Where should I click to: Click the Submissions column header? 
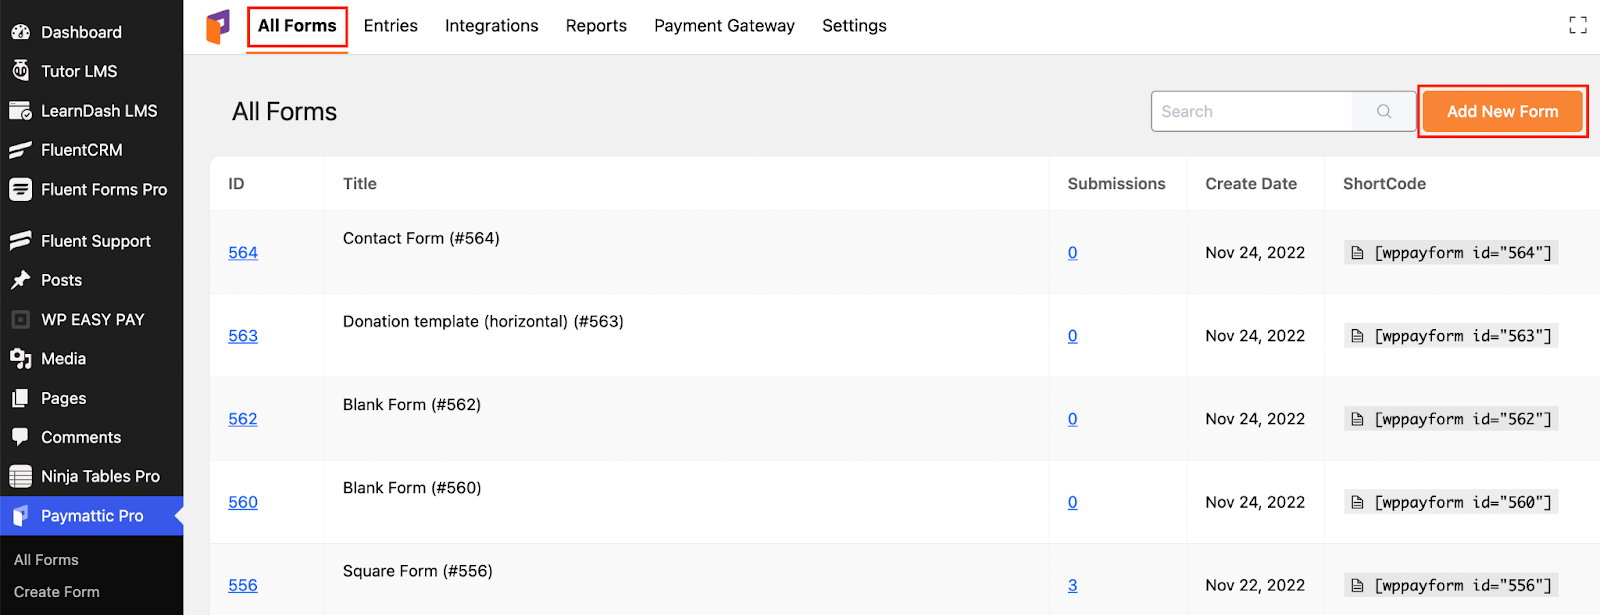click(1116, 184)
